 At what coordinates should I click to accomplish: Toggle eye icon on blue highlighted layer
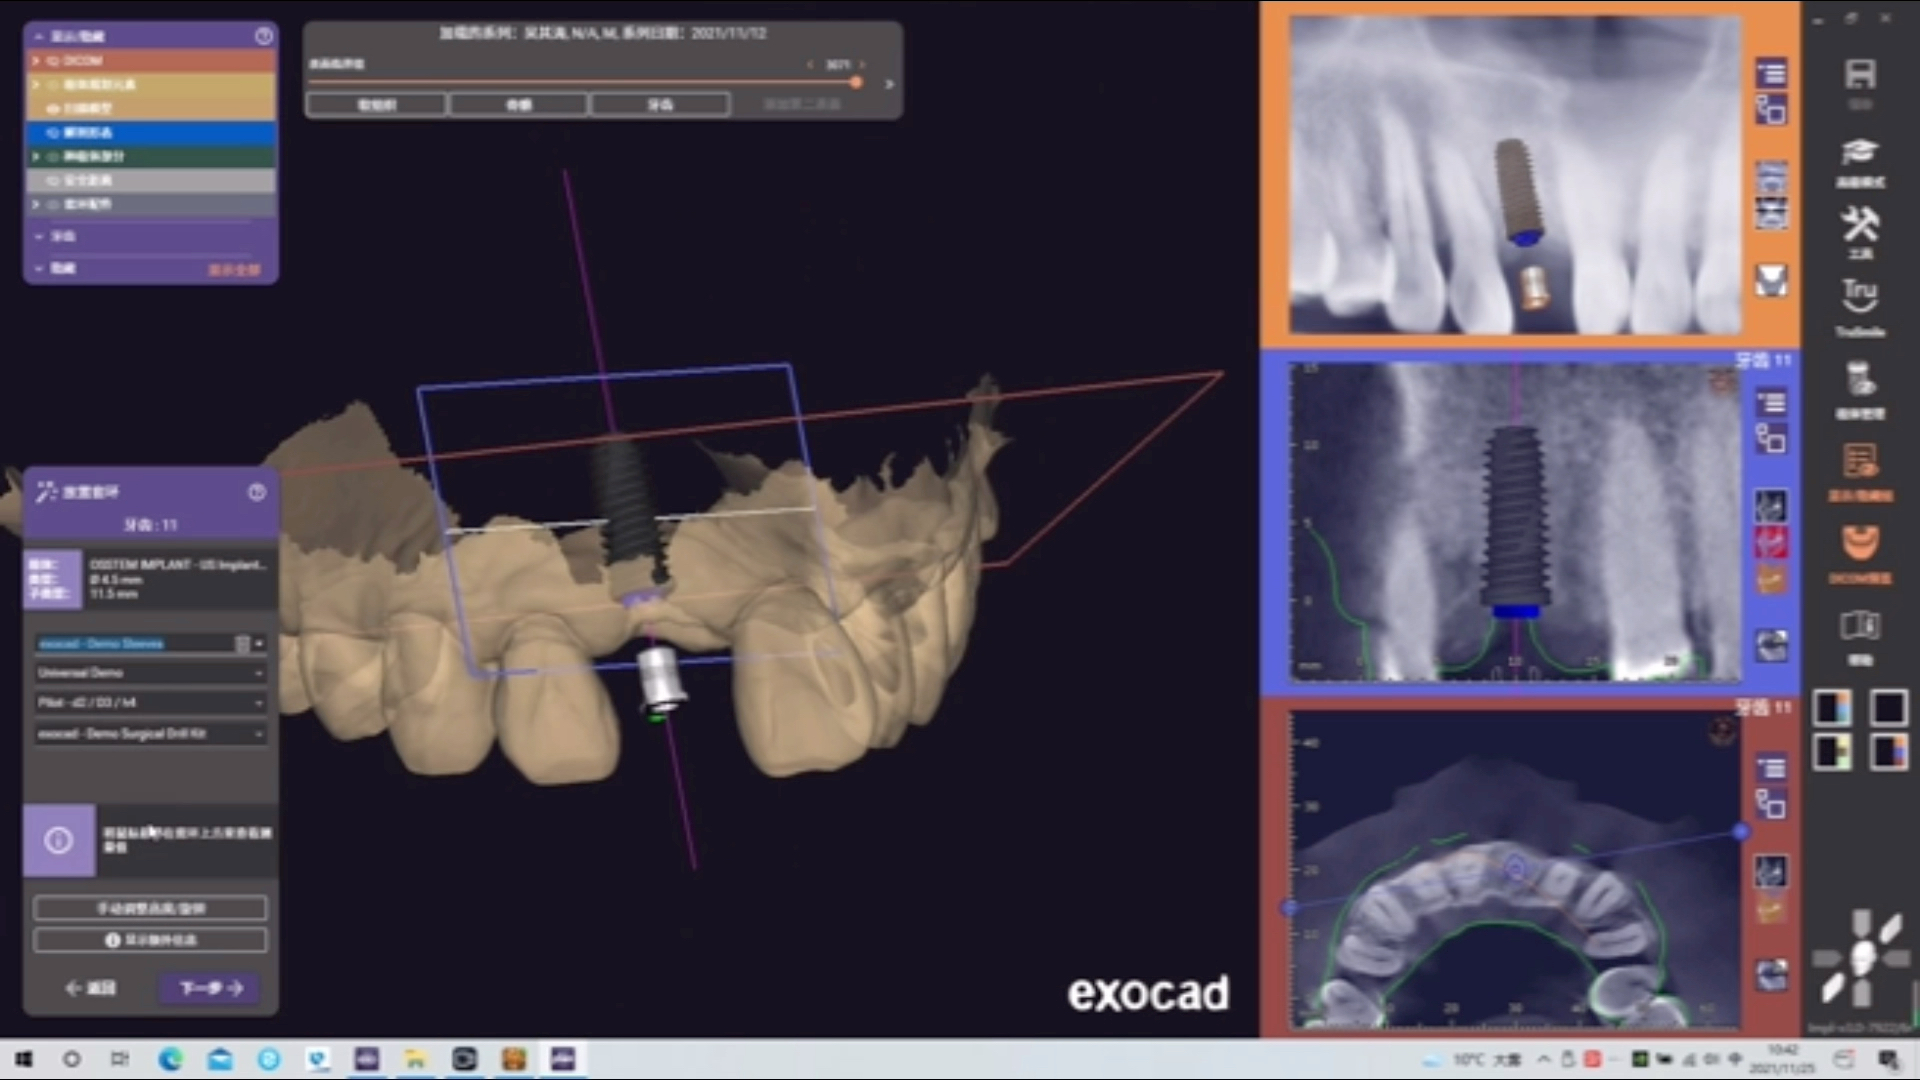pyautogui.click(x=53, y=133)
